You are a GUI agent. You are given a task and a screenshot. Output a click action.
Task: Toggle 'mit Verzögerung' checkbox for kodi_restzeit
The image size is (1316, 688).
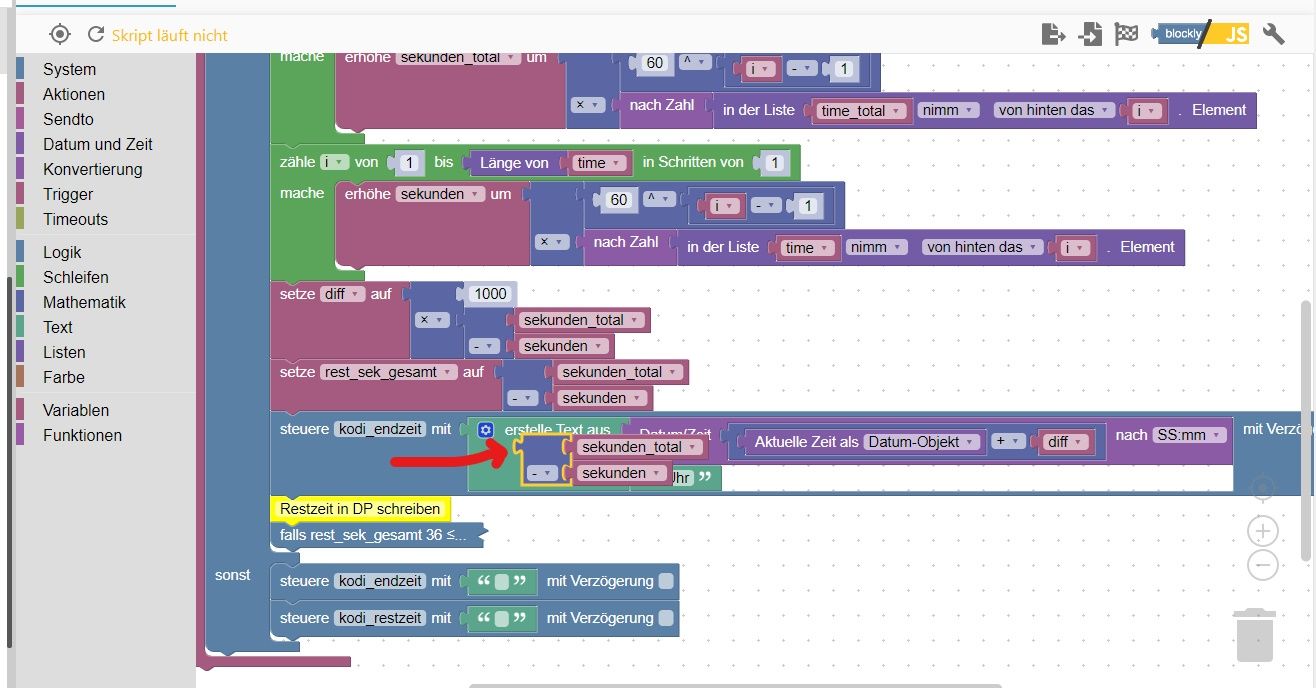pos(666,618)
